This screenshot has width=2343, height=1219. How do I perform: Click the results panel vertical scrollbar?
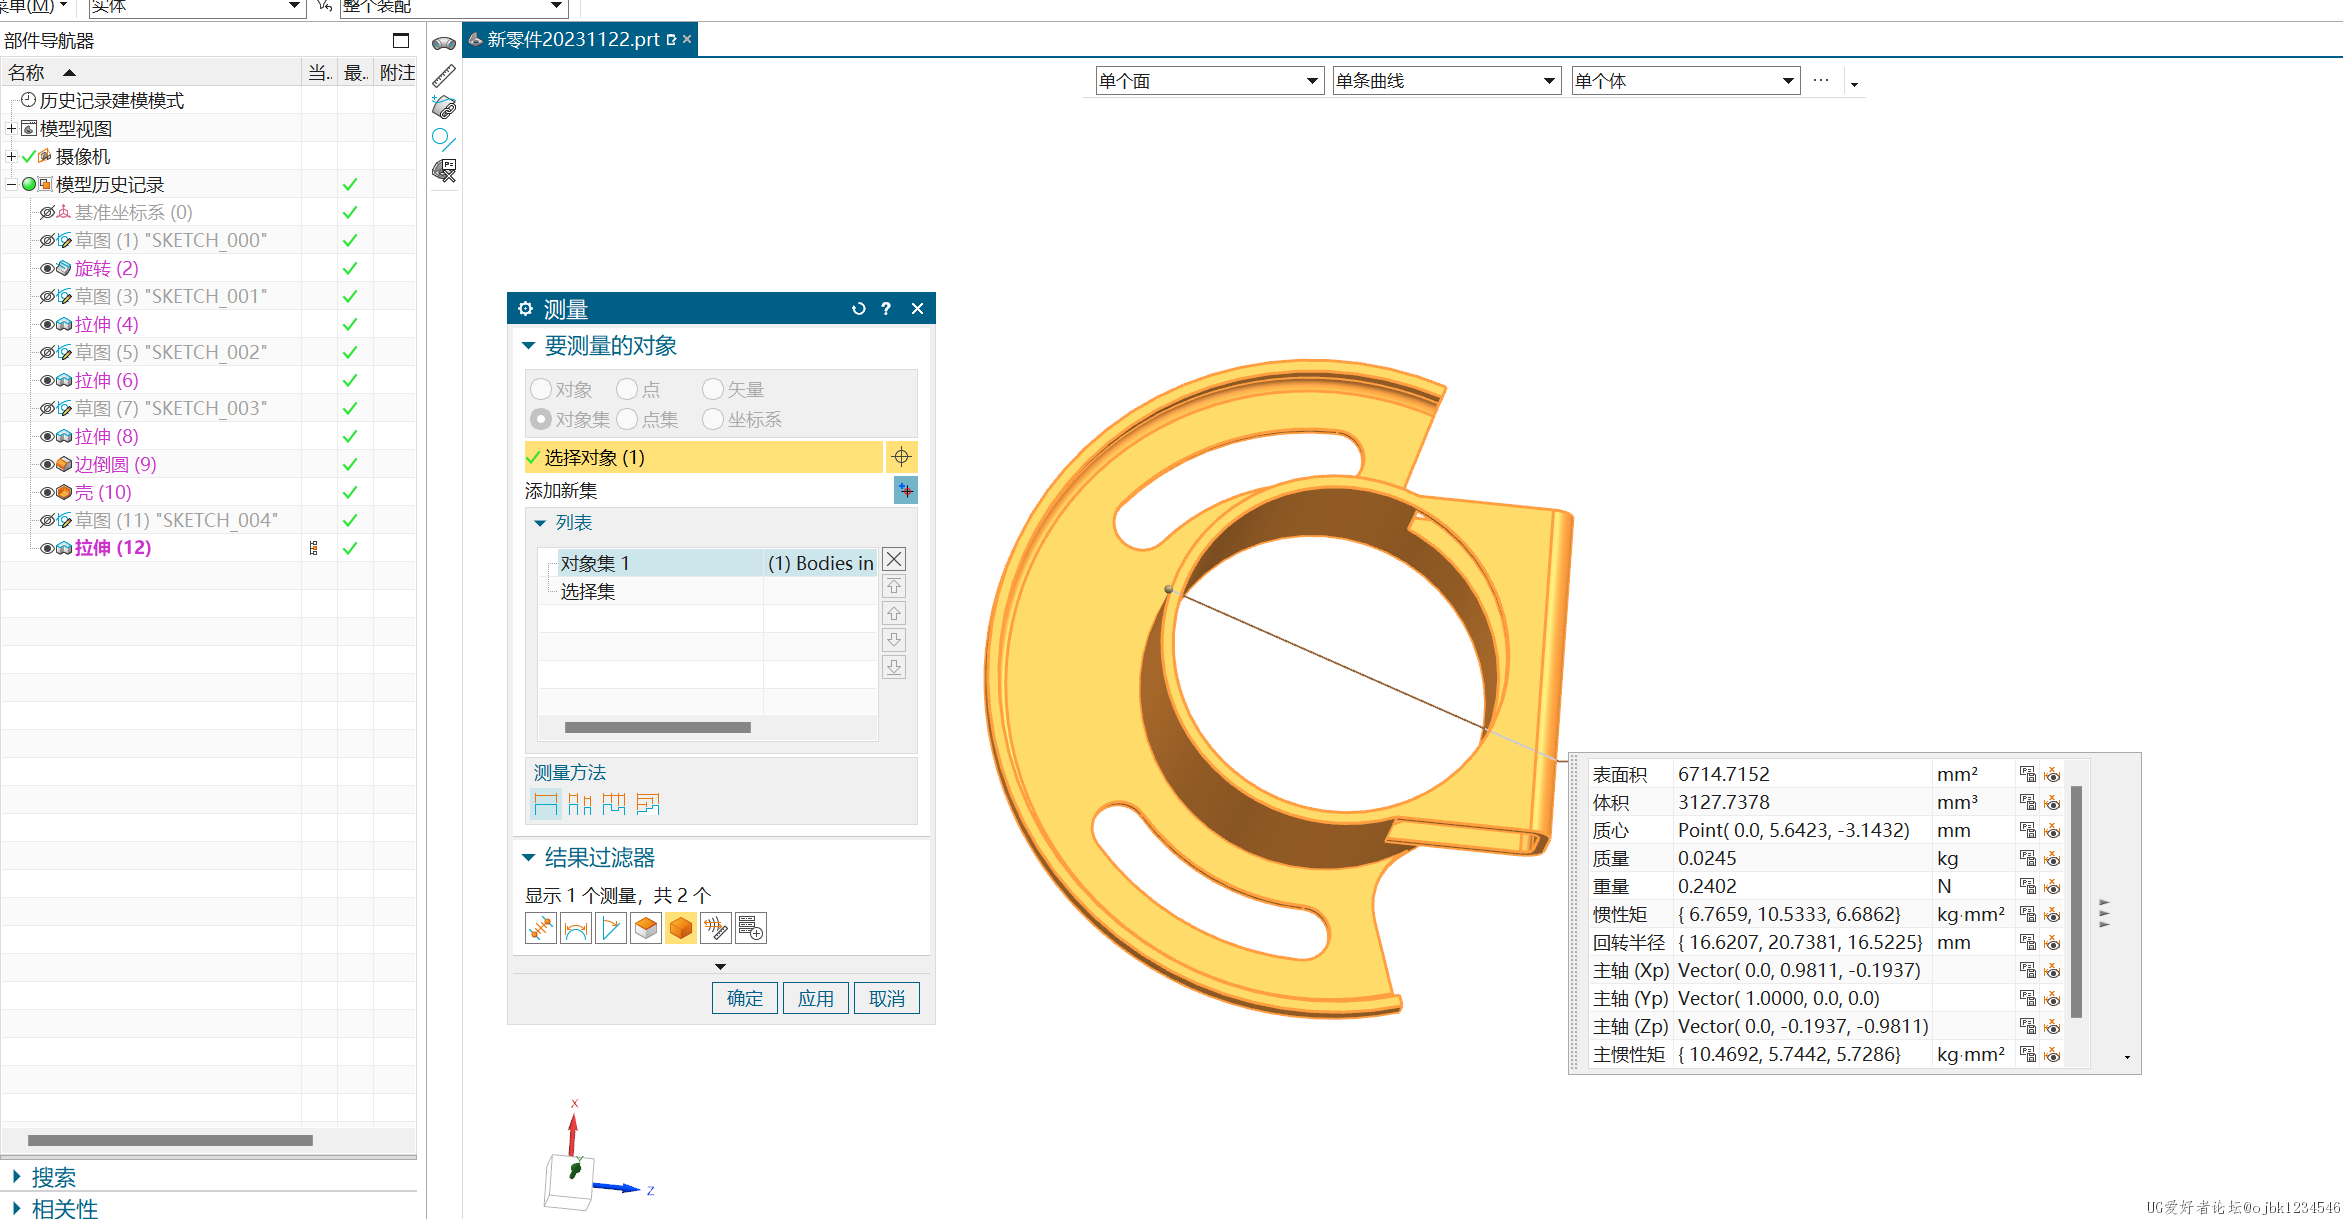tap(2077, 900)
